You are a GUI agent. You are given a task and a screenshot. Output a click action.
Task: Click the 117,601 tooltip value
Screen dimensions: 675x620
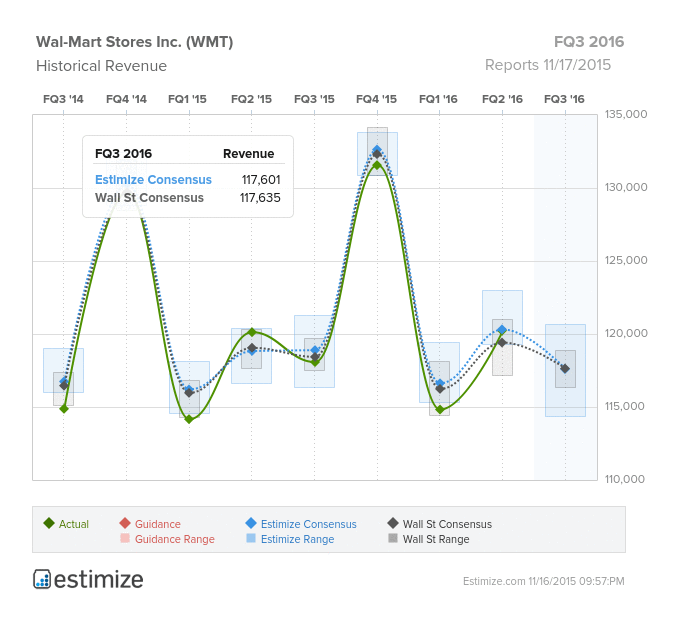261,180
